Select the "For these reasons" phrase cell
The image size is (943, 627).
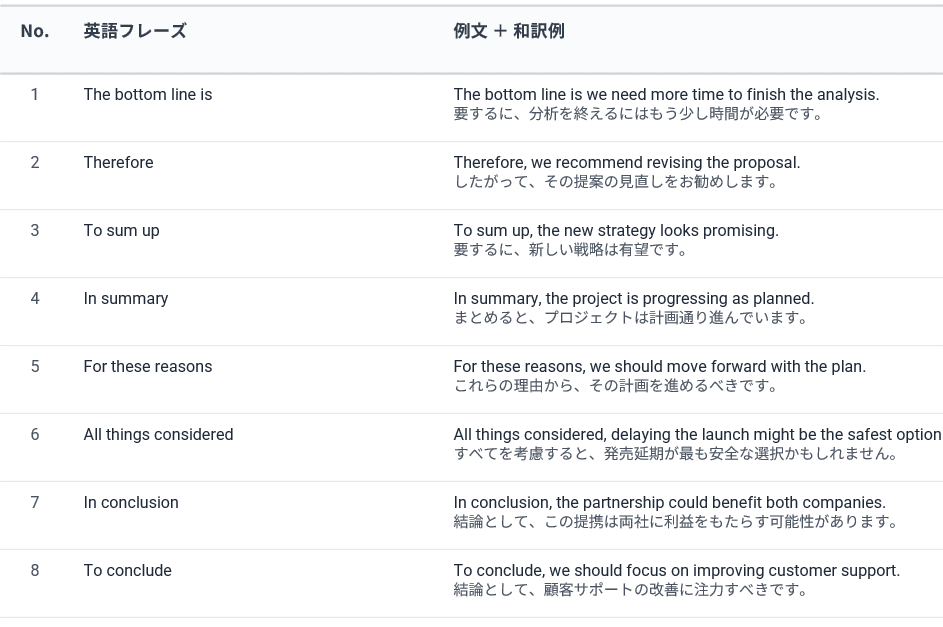tap(148, 367)
